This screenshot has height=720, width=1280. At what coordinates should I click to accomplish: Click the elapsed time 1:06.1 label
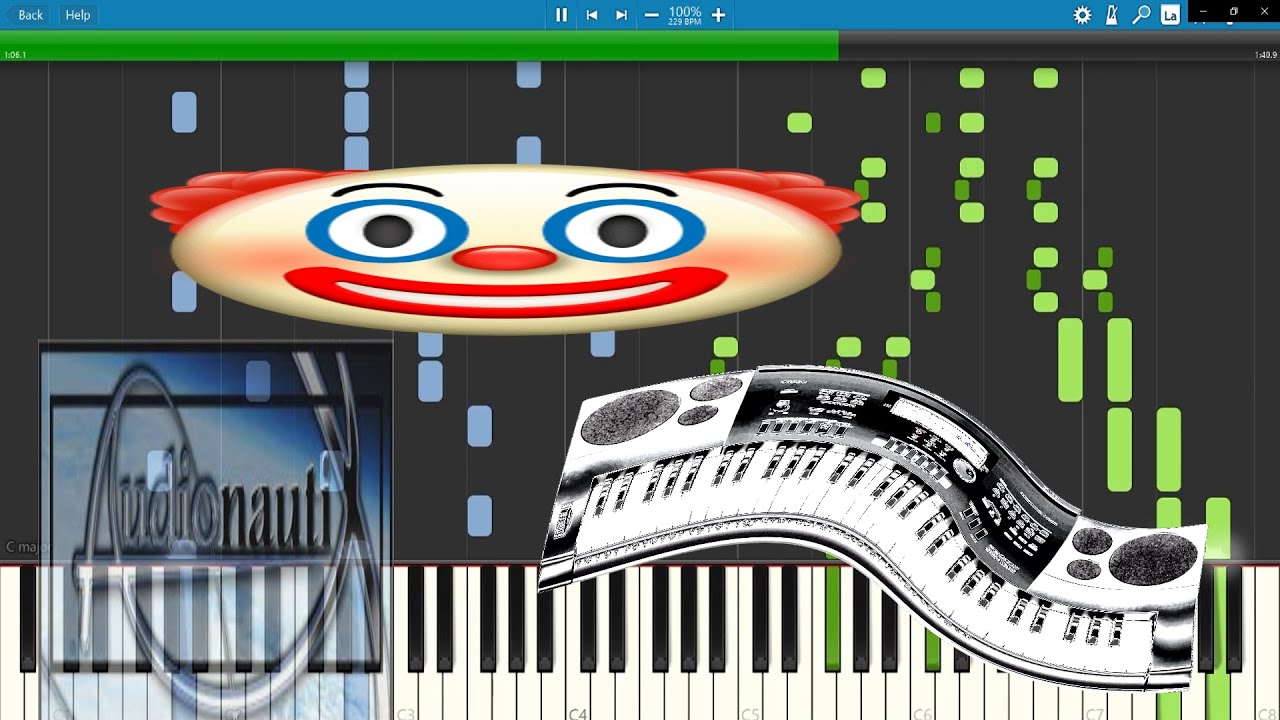(15, 55)
